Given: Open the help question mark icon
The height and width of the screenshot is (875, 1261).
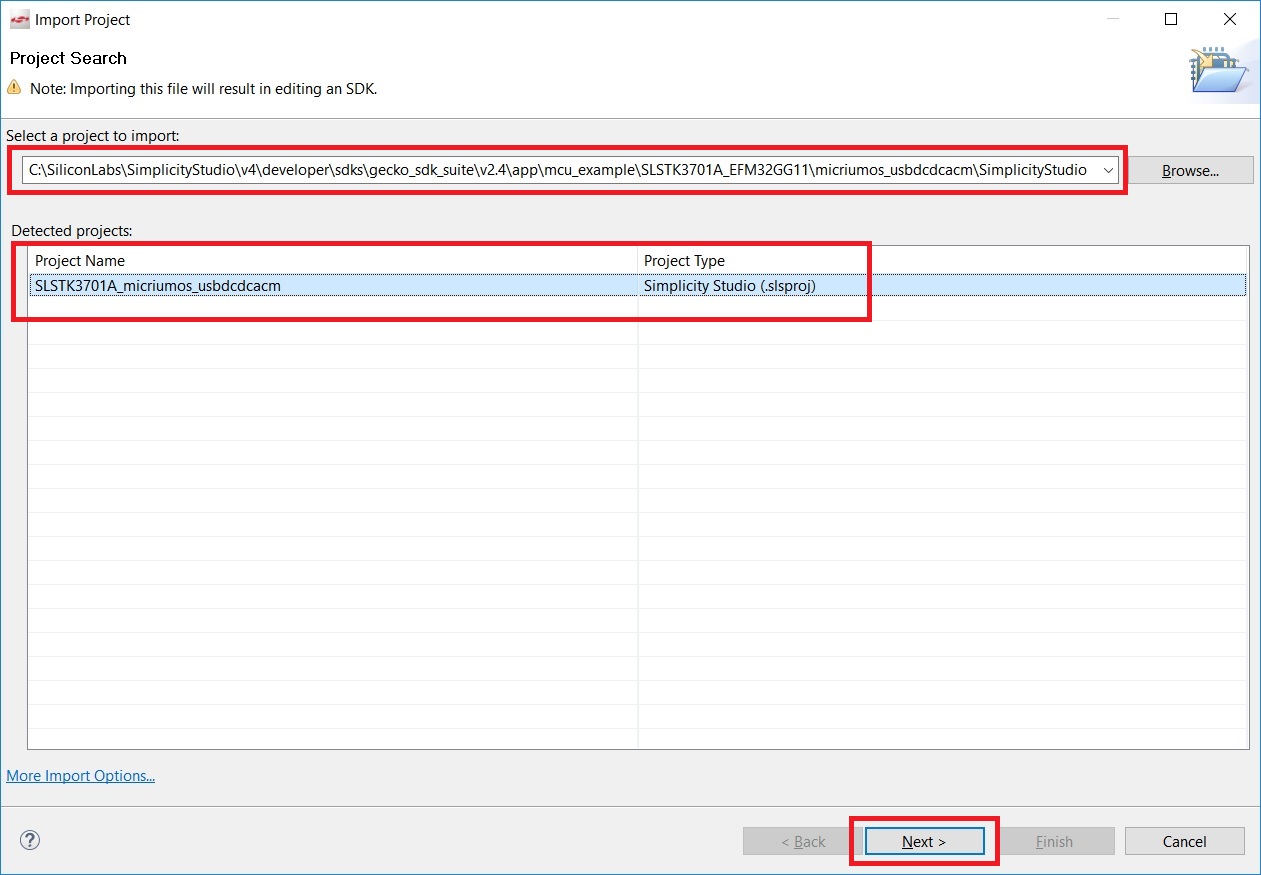Looking at the screenshot, I should (30, 840).
